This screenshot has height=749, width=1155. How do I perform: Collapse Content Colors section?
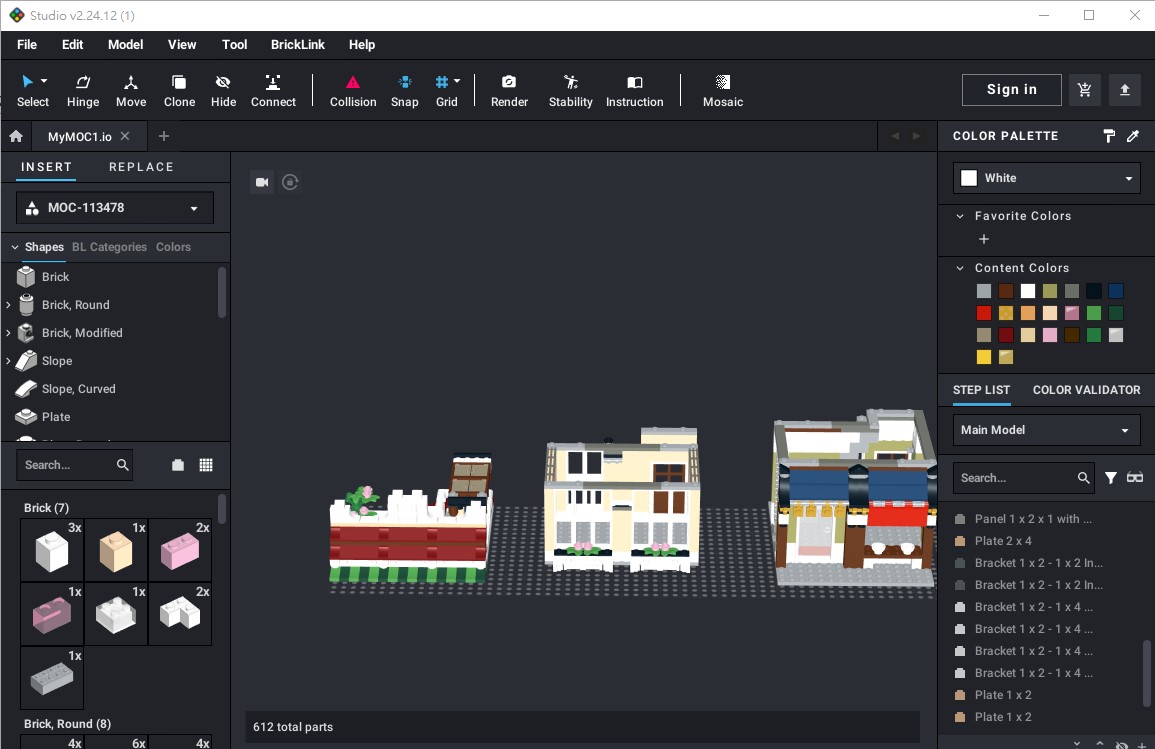click(x=960, y=268)
